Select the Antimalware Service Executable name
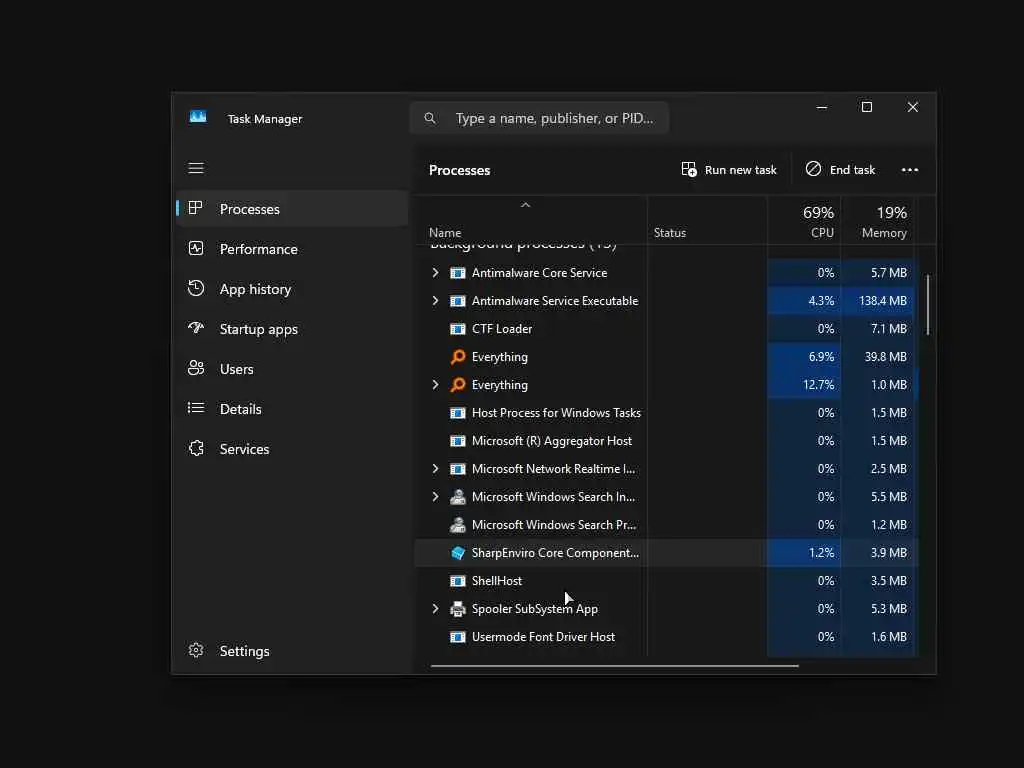Image resolution: width=1024 pixels, height=768 pixels. pos(555,300)
